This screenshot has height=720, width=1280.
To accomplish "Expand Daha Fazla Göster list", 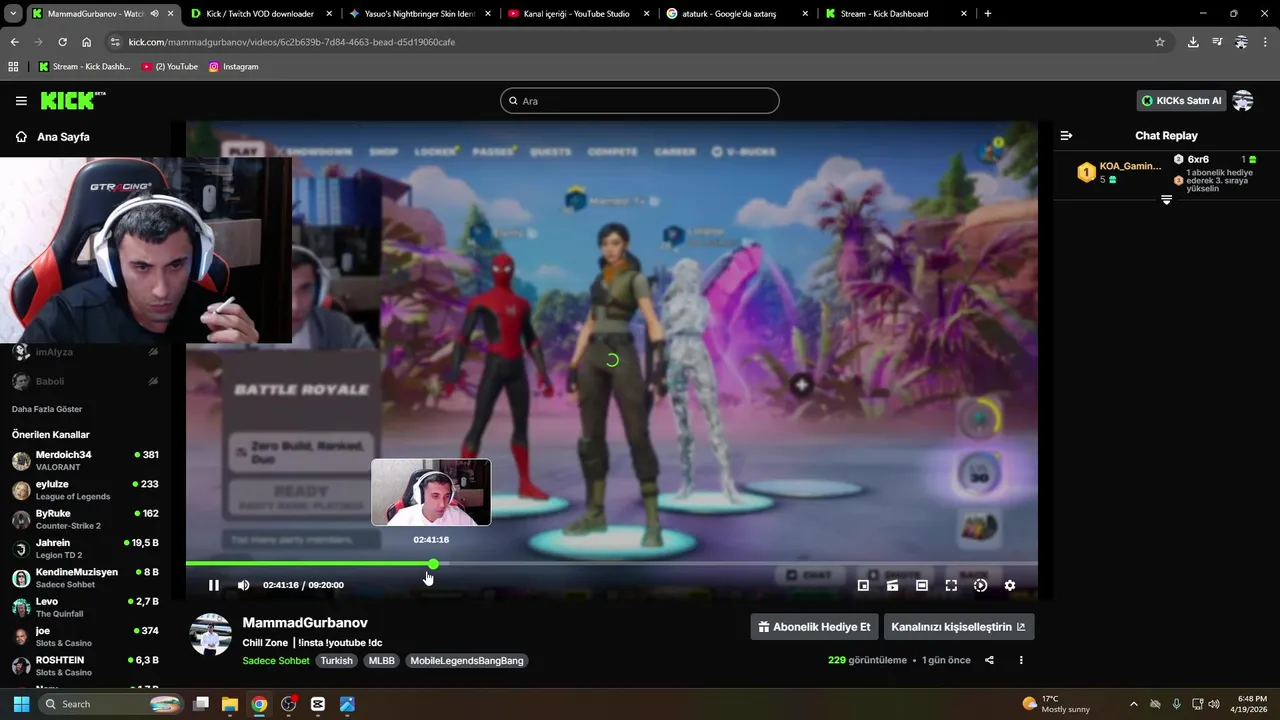I will [x=47, y=409].
